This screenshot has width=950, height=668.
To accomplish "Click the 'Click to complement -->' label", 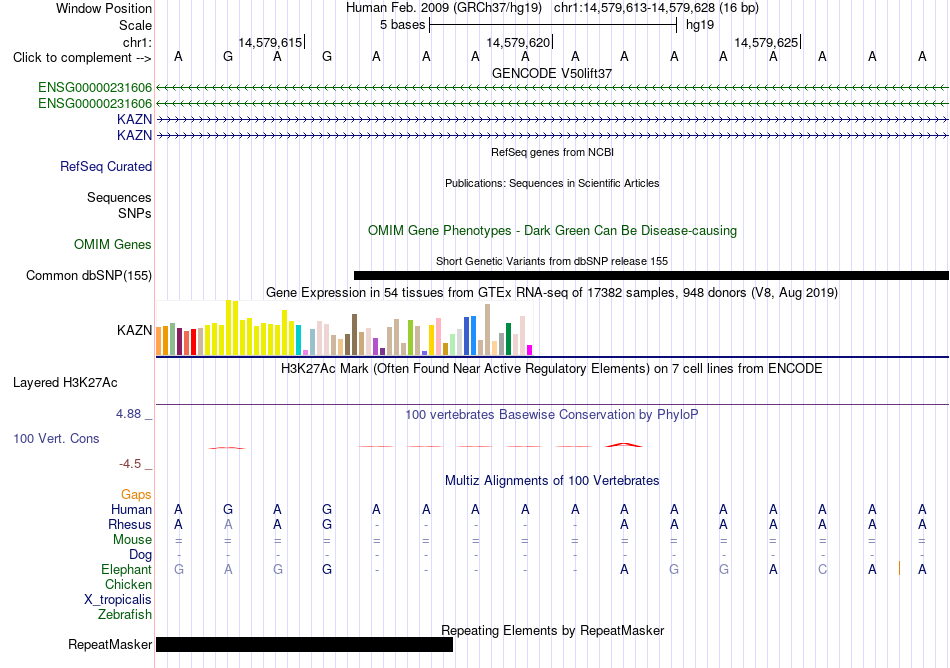I will coord(82,58).
